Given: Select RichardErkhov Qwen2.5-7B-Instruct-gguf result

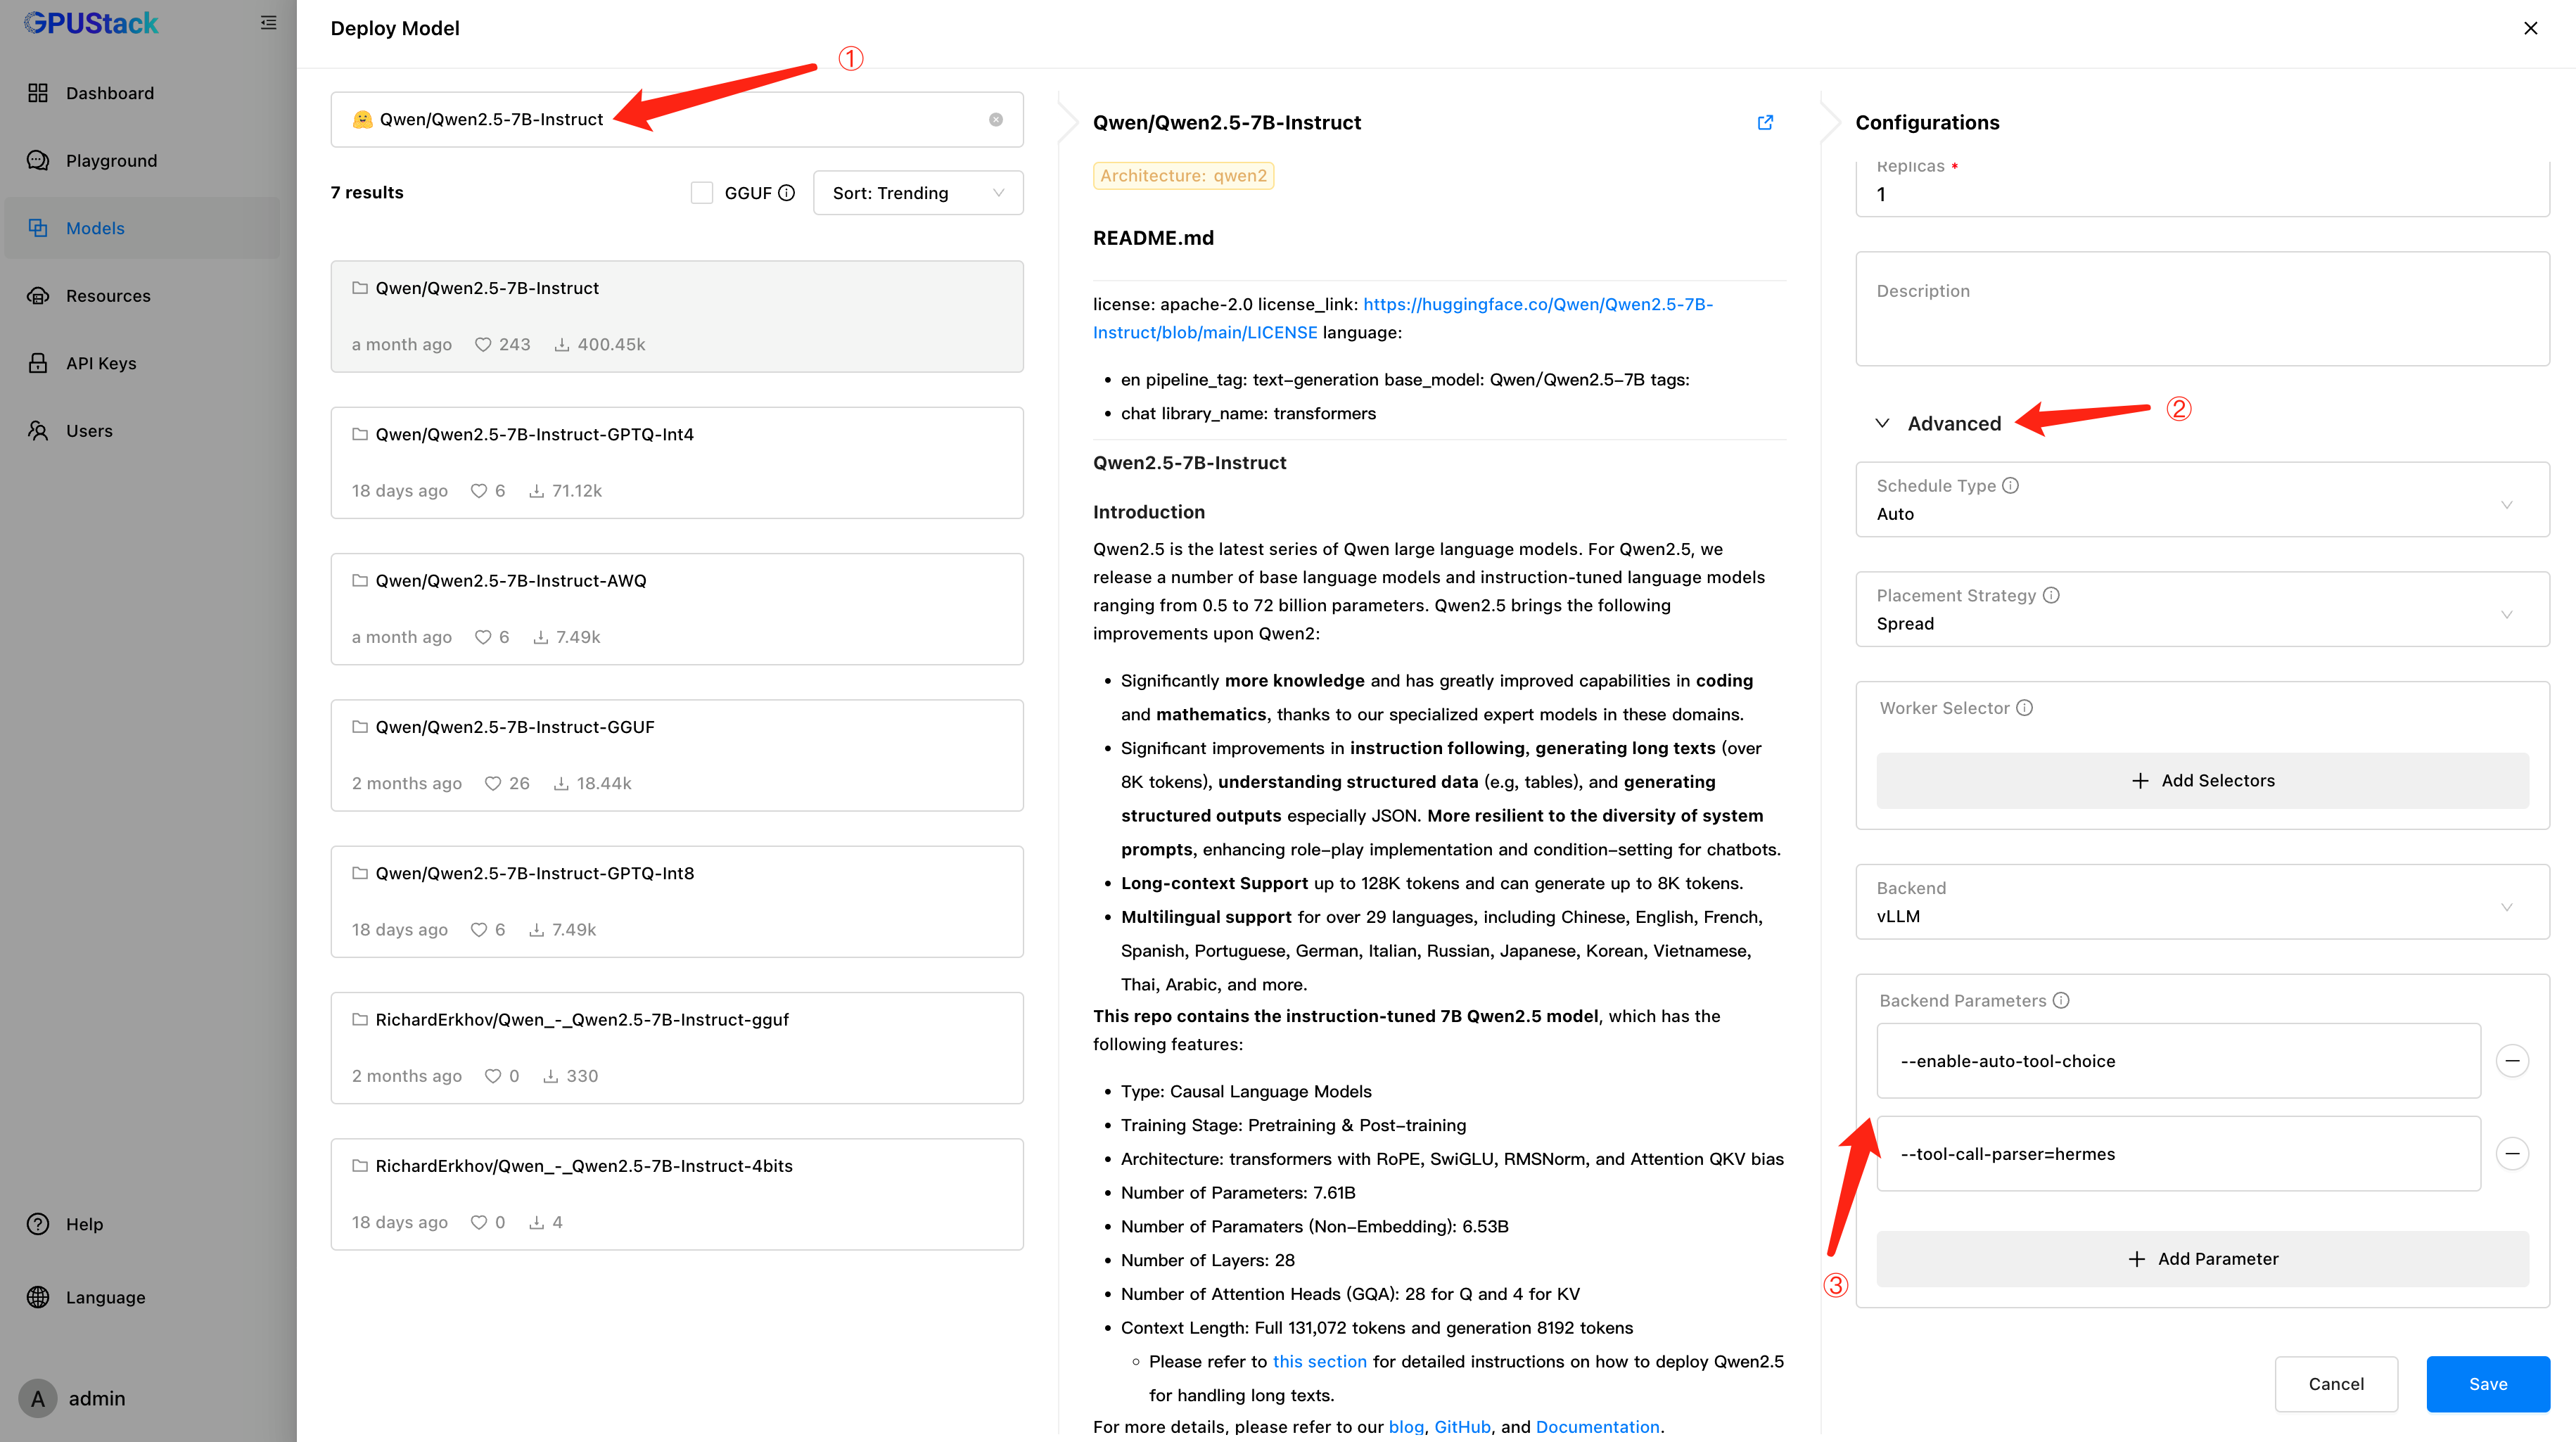Looking at the screenshot, I should [x=677, y=1048].
